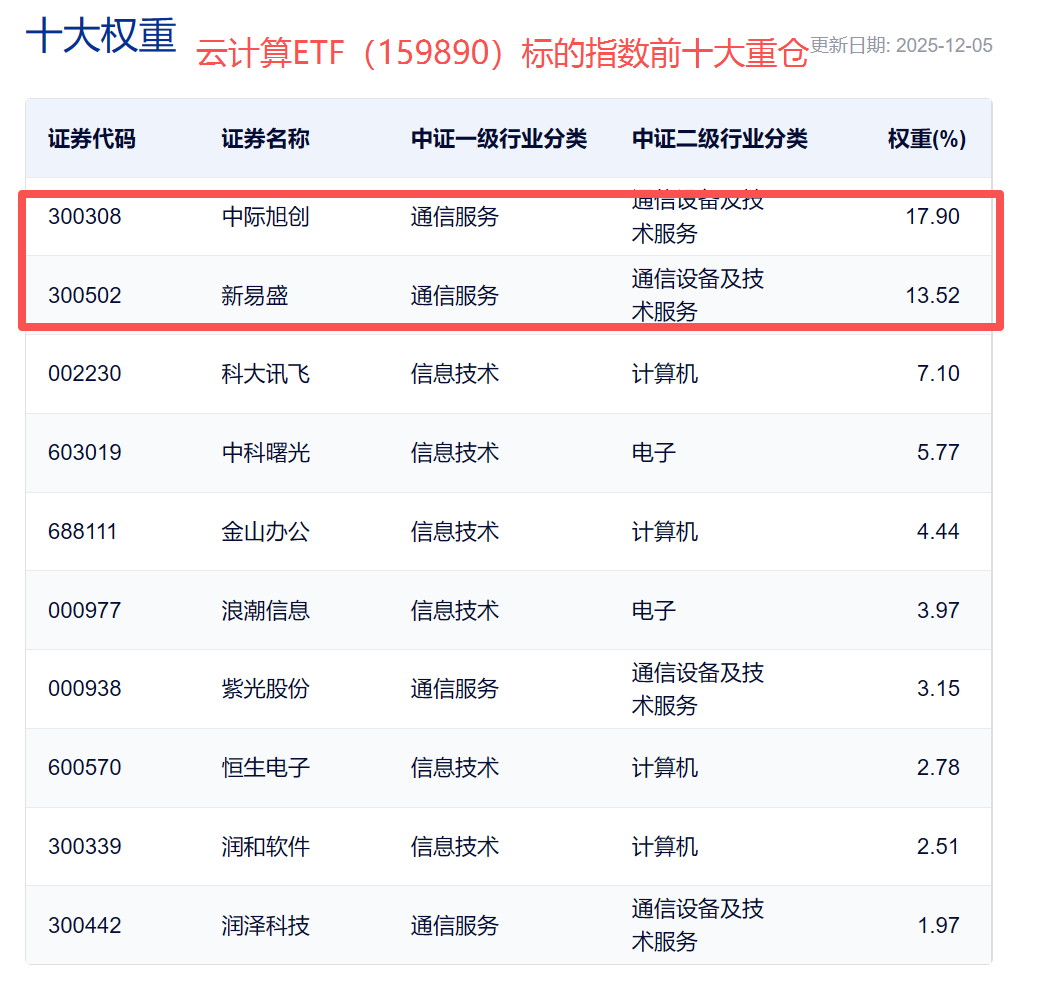Sort by the 证券名称 column header

(265, 139)
